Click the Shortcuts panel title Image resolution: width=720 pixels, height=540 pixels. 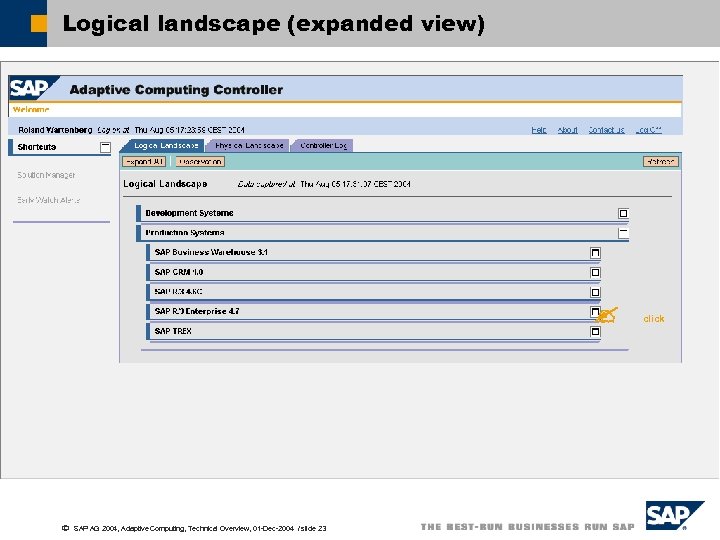37,147
